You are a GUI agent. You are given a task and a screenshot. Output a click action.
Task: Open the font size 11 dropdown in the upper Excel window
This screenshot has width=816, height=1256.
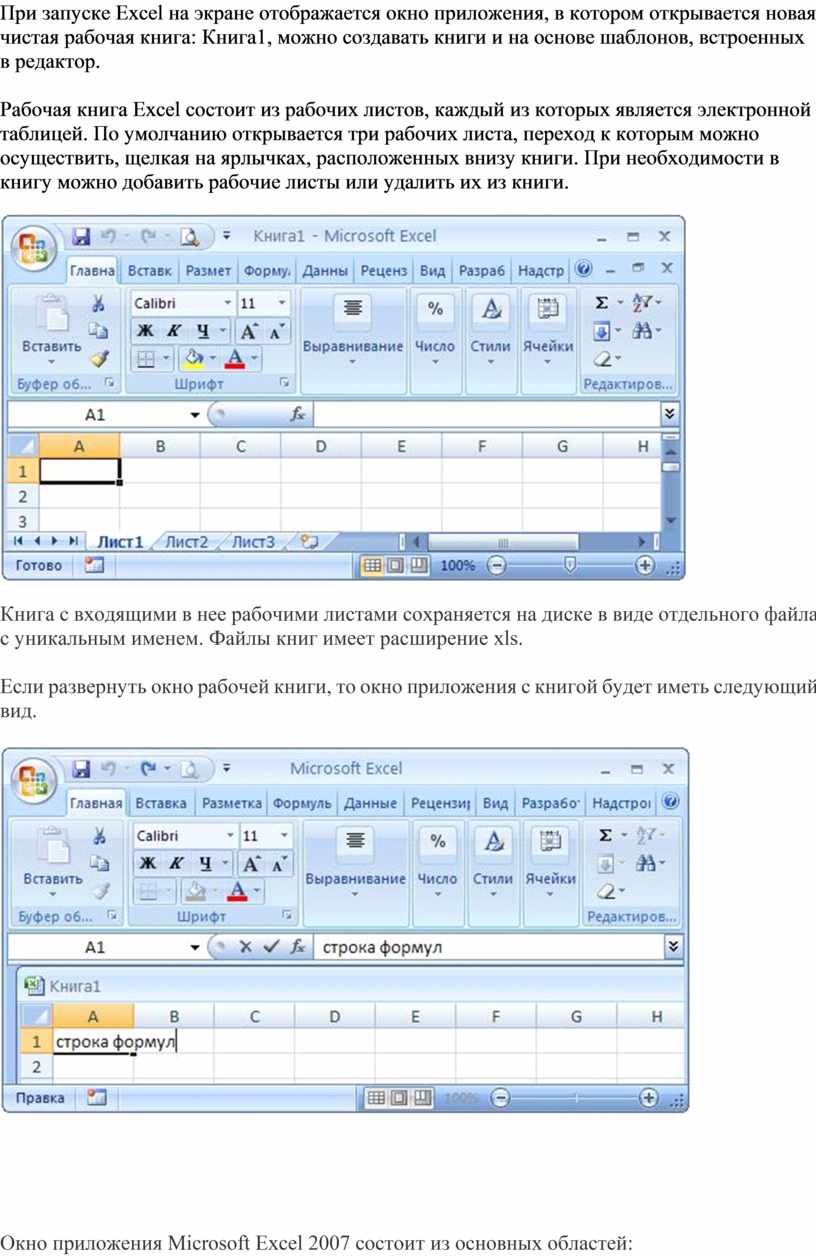coord(283,303)
